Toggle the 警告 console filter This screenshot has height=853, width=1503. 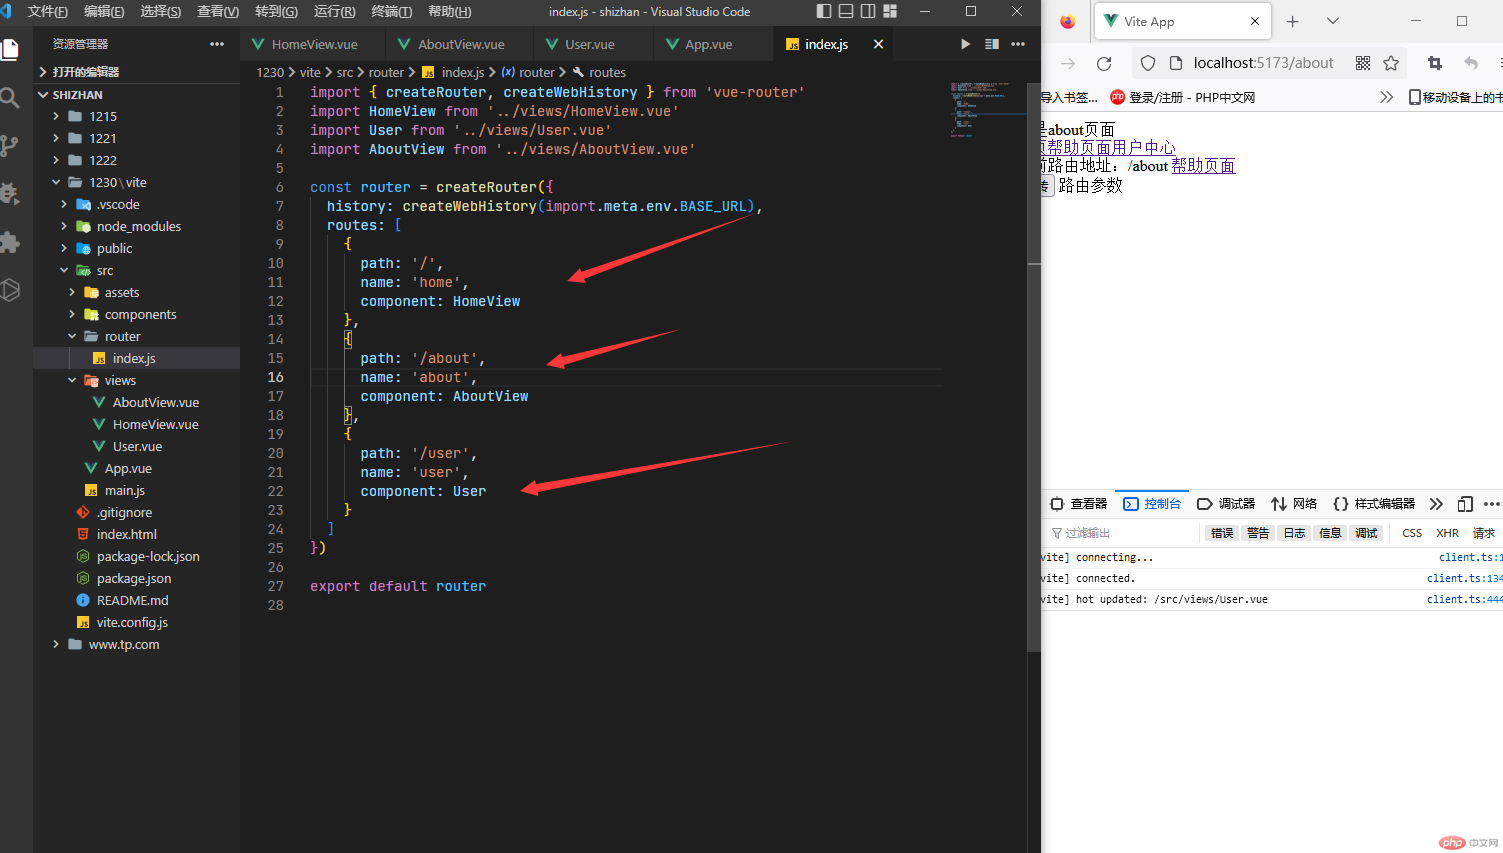point(1258,533)
